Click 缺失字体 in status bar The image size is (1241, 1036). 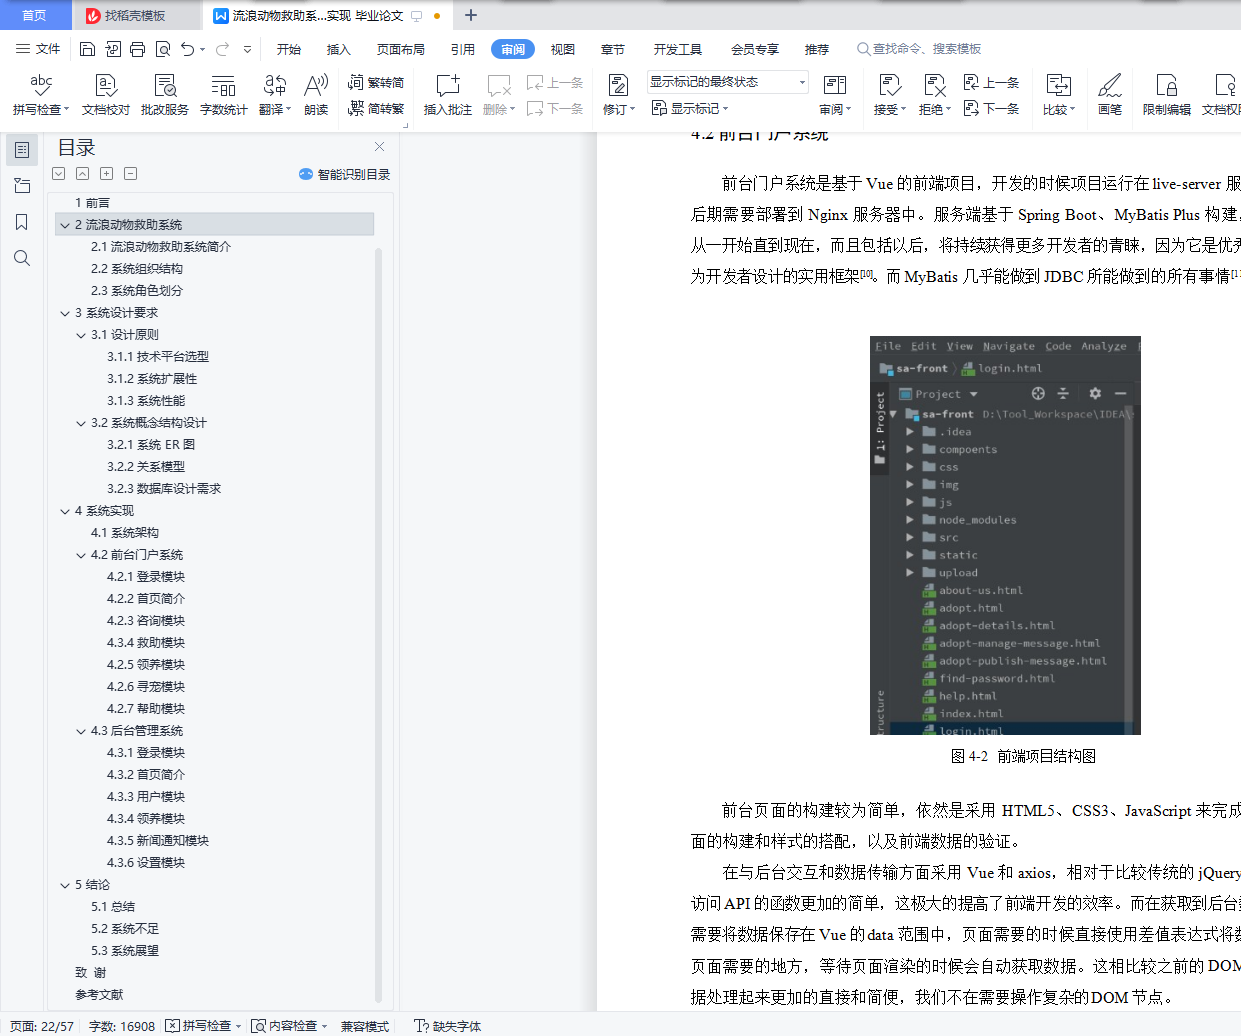pyautogui.click(x=448, y=1026)
